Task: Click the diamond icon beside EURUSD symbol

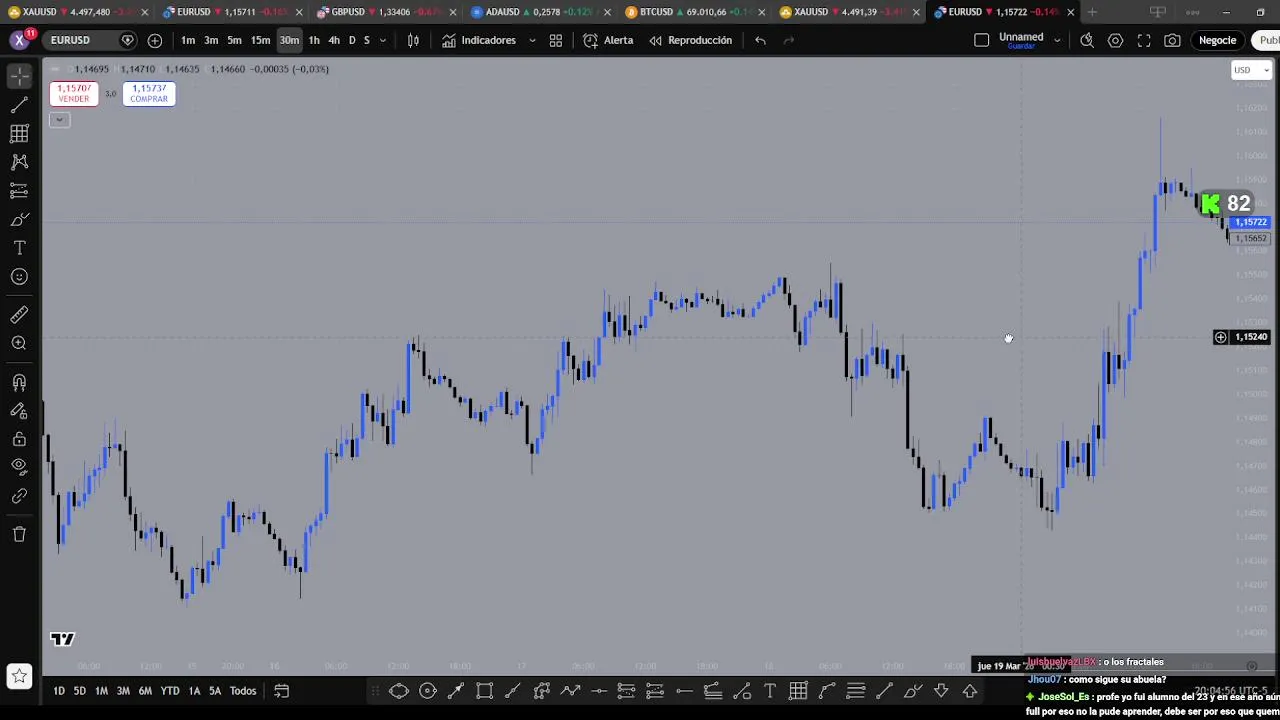Action: click(x=127, y=40)
